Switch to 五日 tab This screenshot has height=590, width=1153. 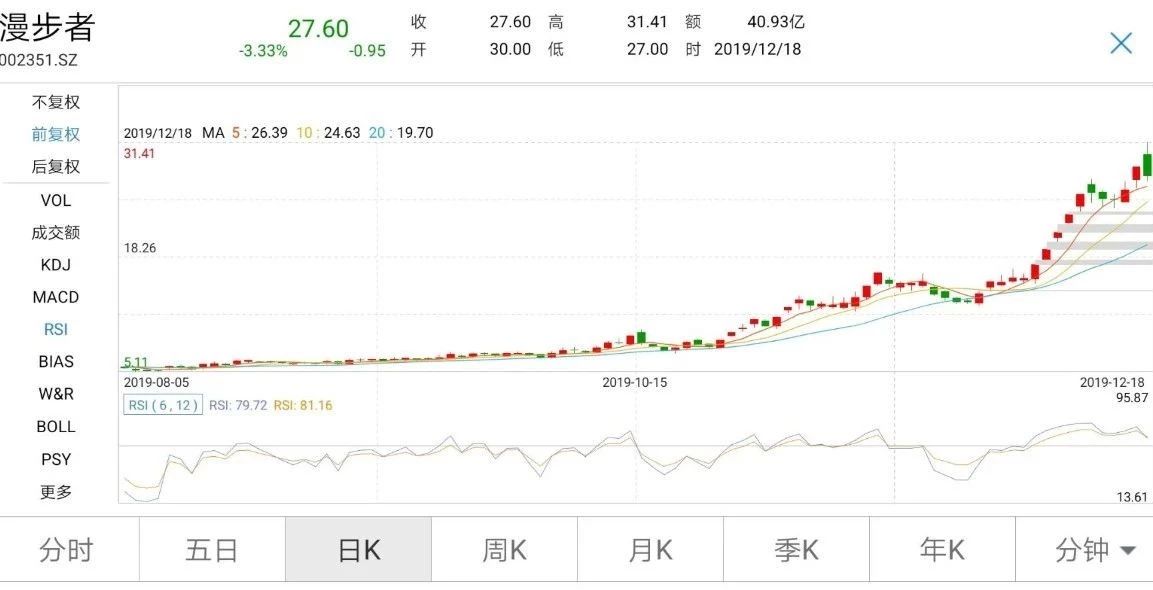coord(212,550)
